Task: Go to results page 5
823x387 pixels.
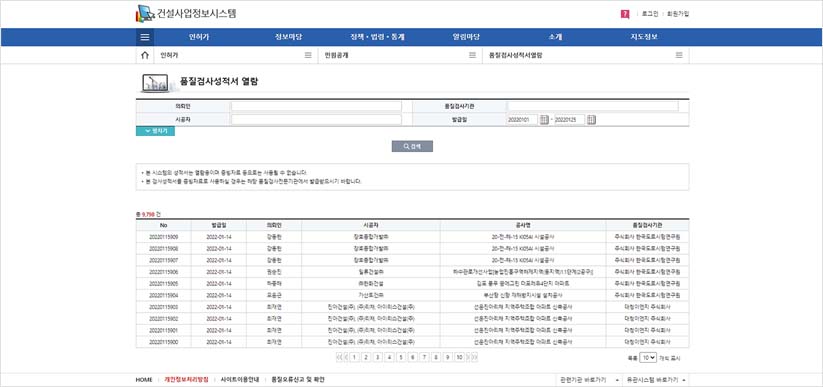Action: pos(401,357)
